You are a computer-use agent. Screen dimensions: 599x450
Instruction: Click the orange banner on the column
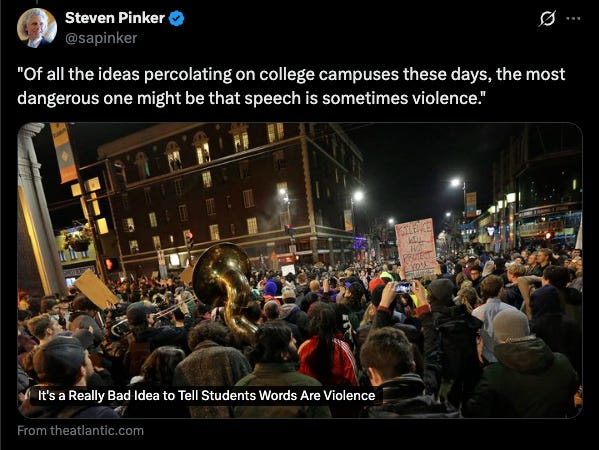pyautogui.click(x=64, y=153)
